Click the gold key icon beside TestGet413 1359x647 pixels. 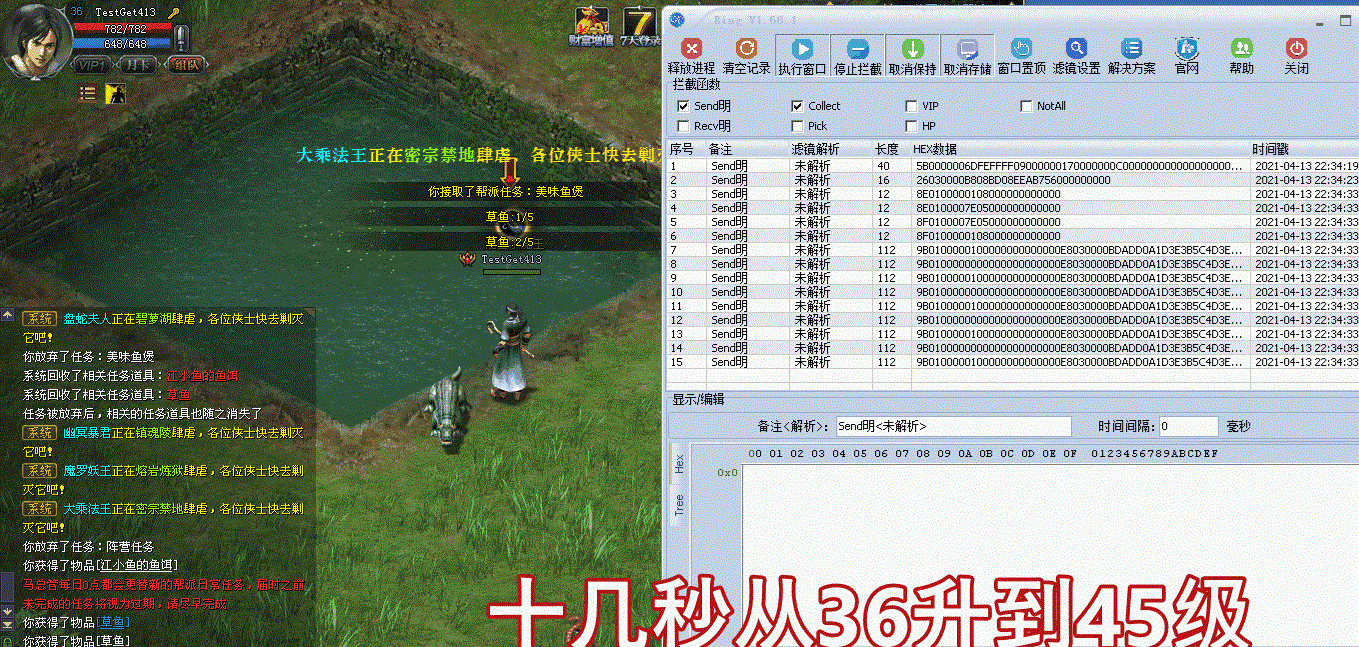pos(172,13)
